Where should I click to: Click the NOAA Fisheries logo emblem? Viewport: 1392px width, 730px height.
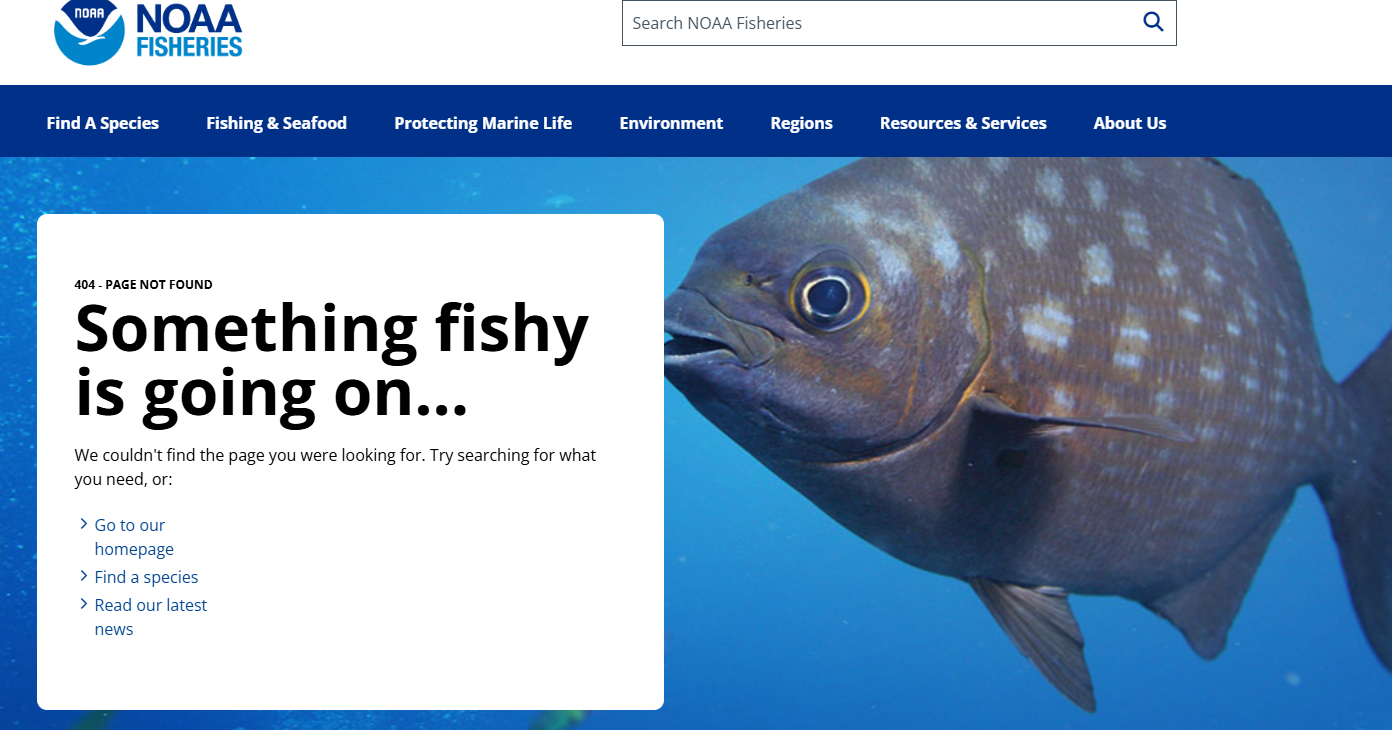[x=89, y=32]
